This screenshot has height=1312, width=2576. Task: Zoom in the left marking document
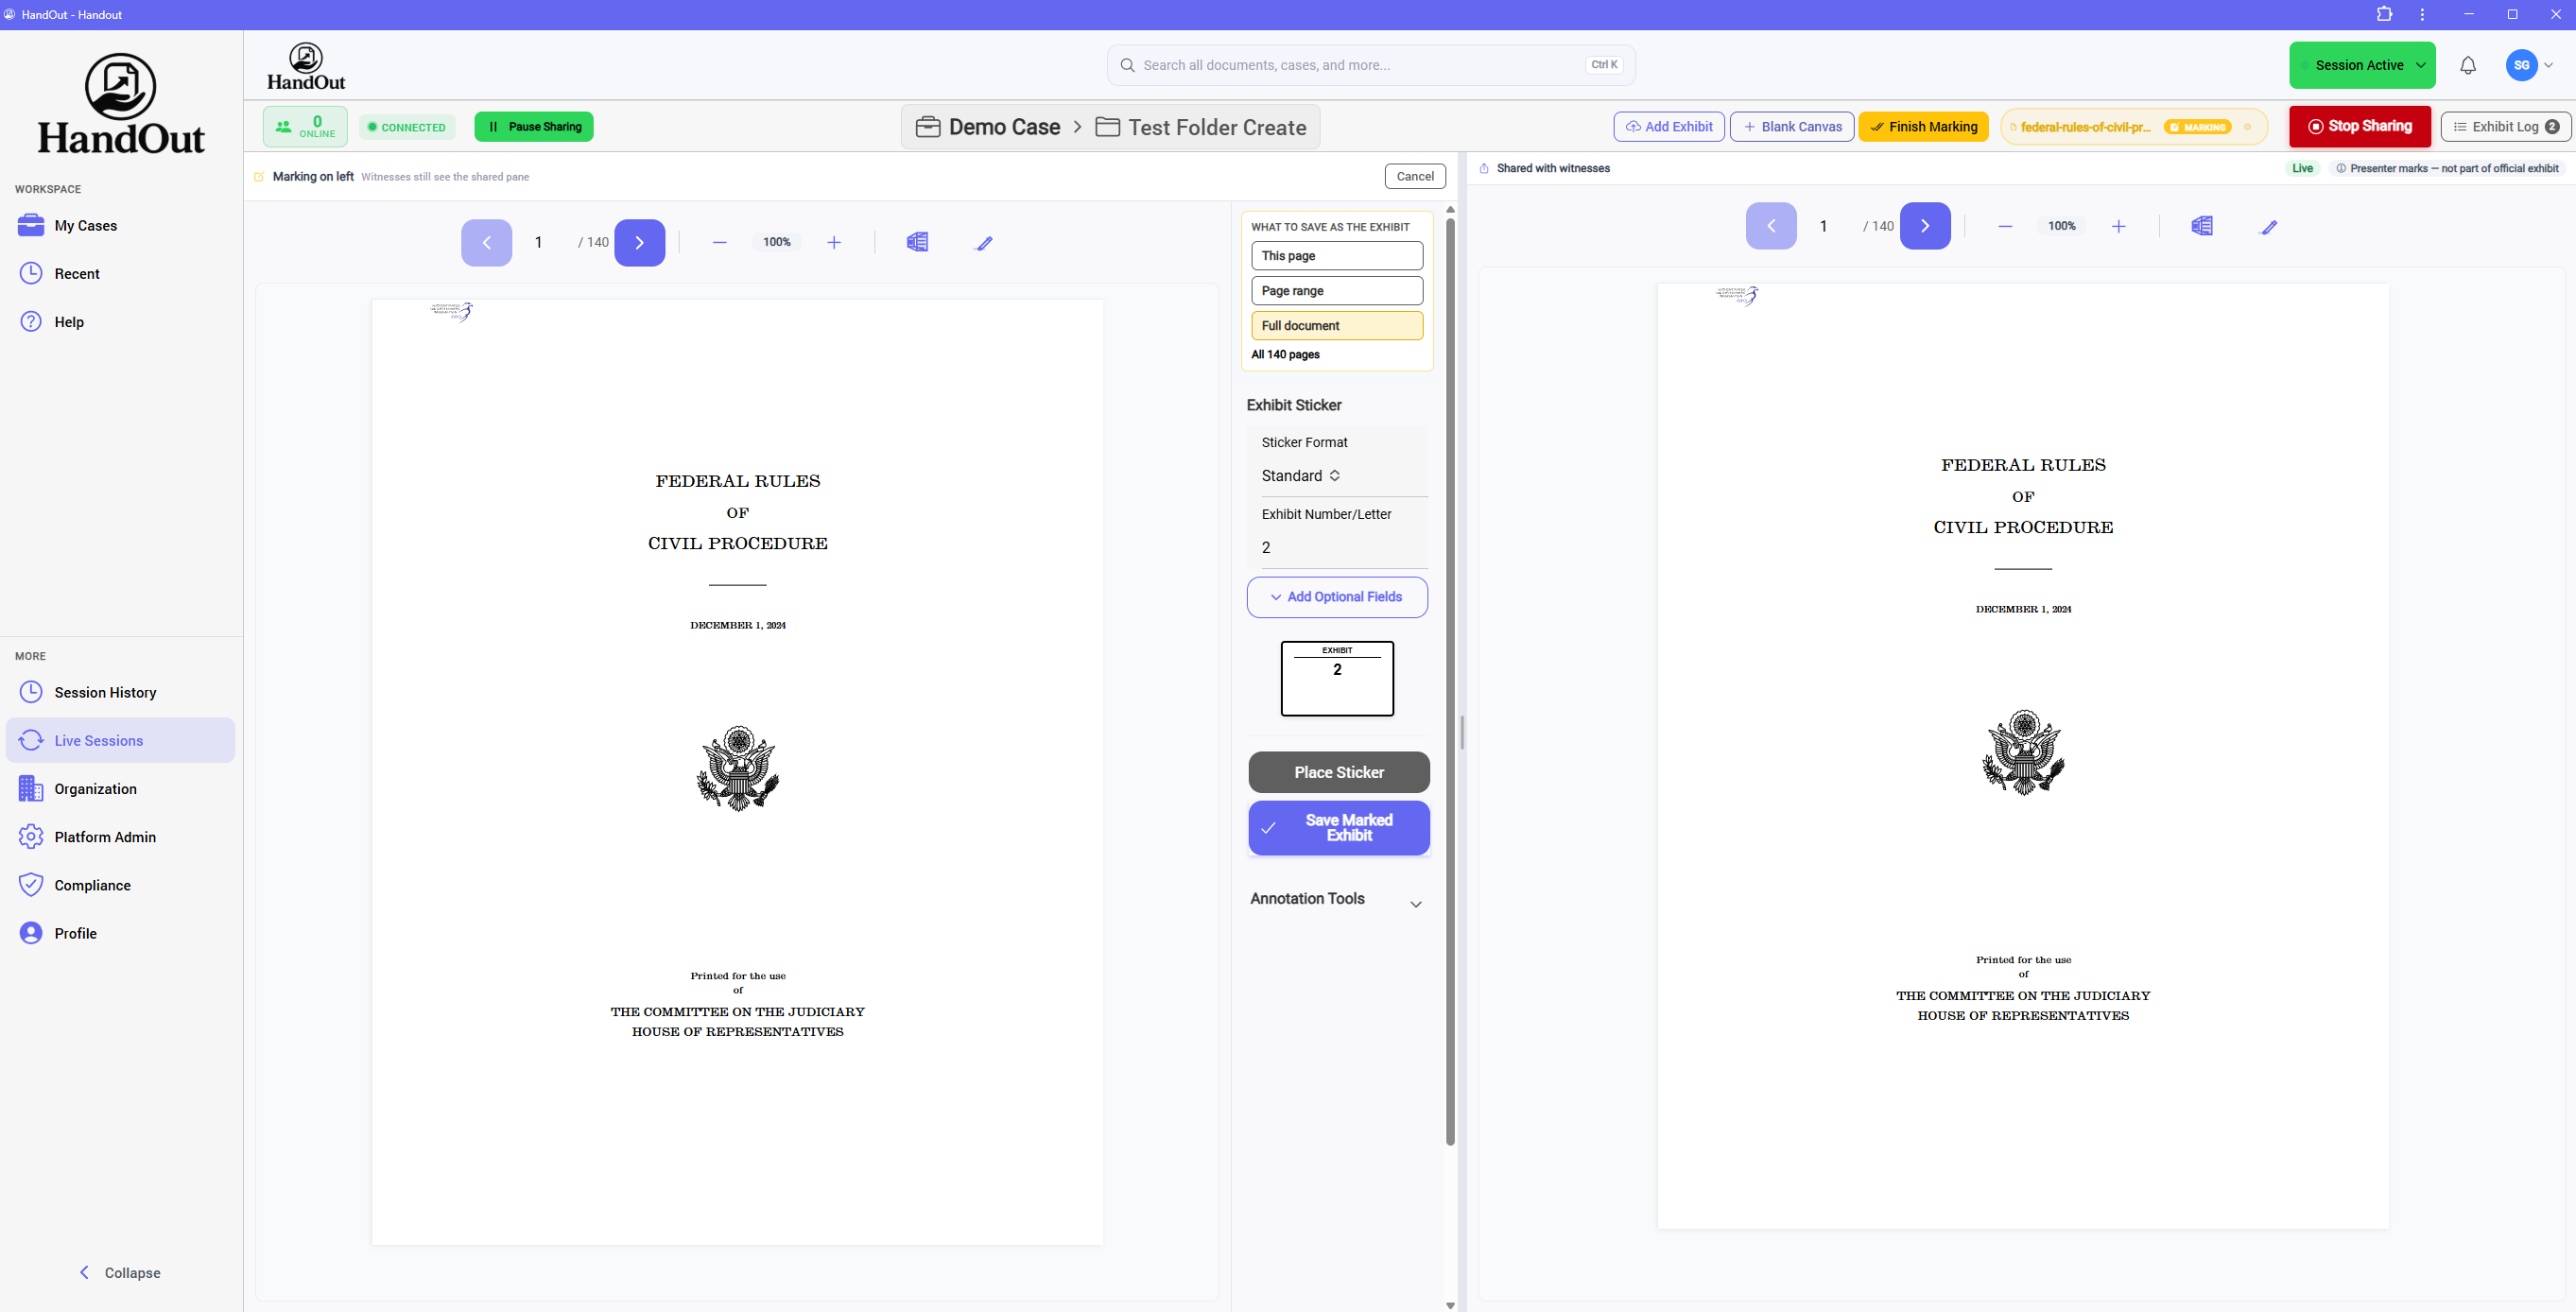834,242
